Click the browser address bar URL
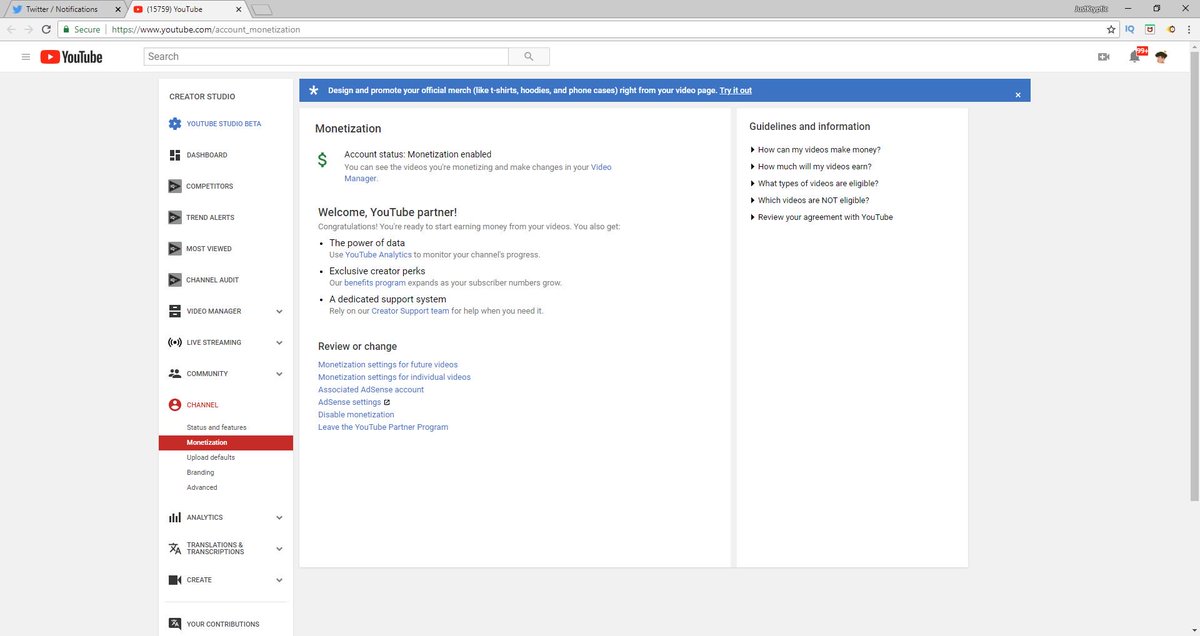Screen dimensions: 1200x636 click(206, 29)
